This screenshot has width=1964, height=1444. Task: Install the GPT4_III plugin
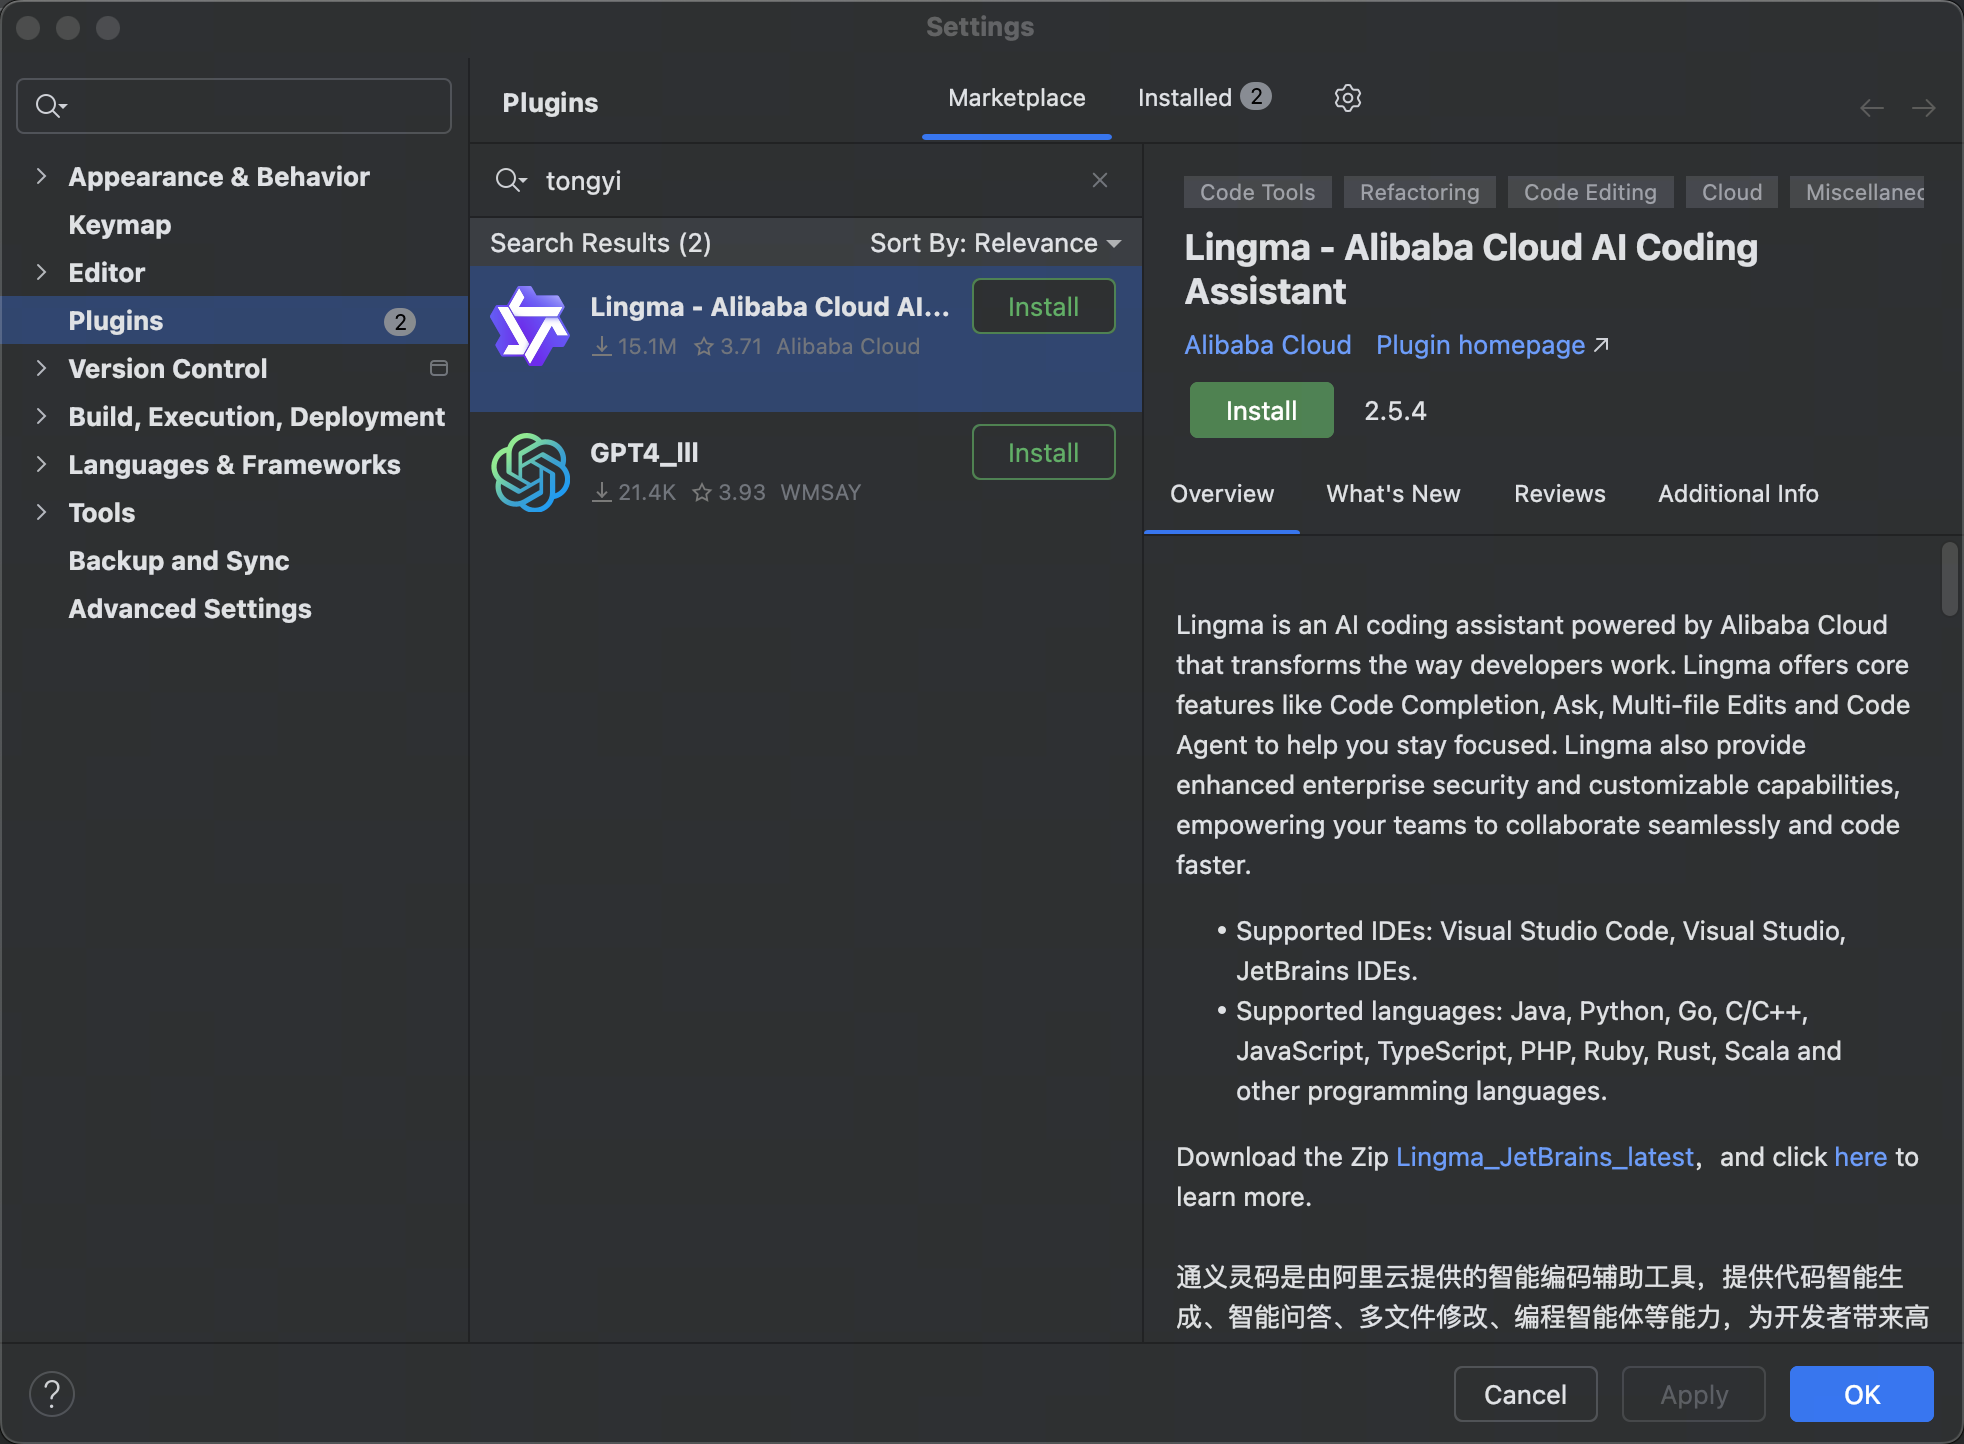1043,453
